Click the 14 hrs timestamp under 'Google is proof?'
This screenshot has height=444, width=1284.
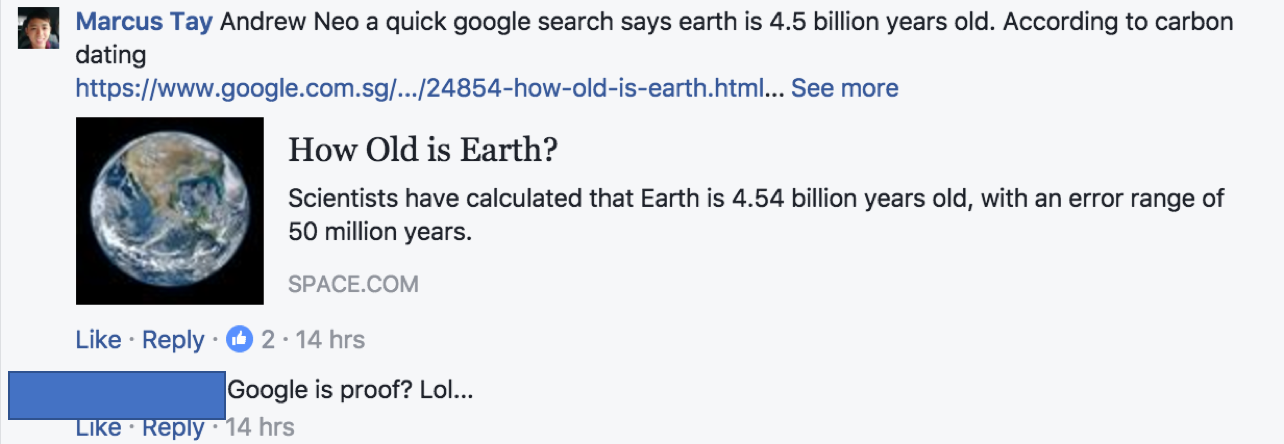pos(260,428)
